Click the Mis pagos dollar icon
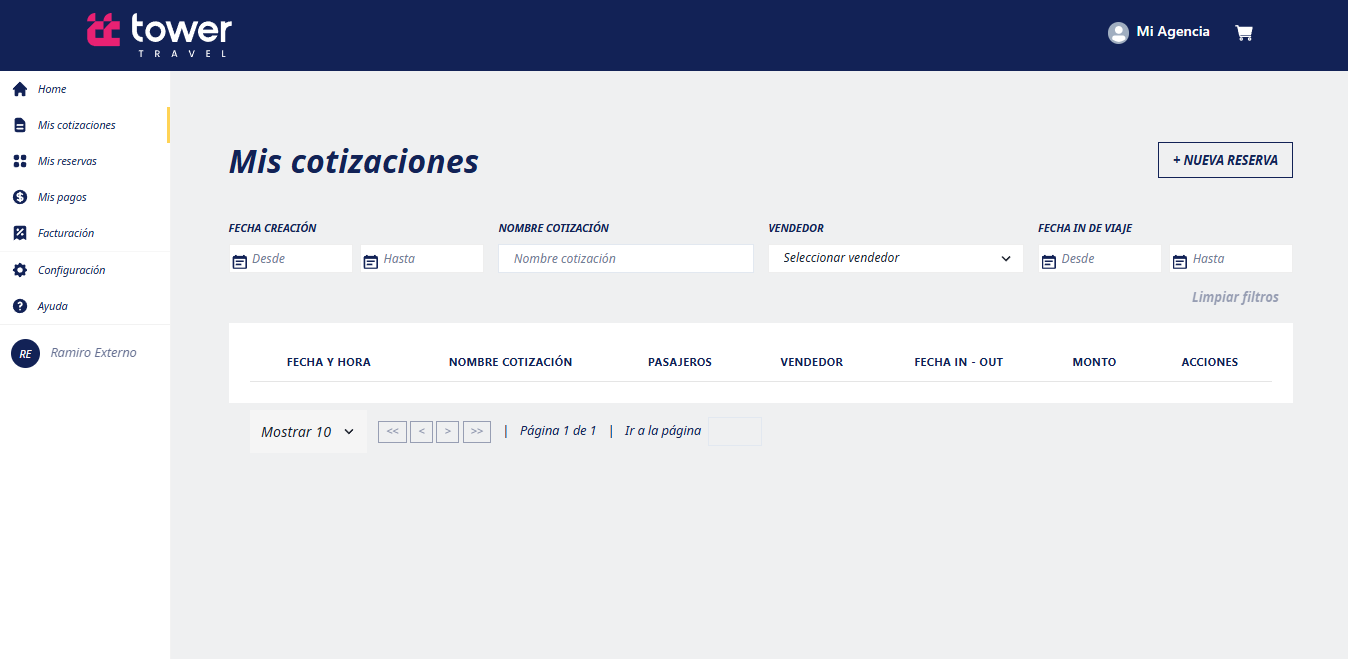 click(x=18, y=196)
